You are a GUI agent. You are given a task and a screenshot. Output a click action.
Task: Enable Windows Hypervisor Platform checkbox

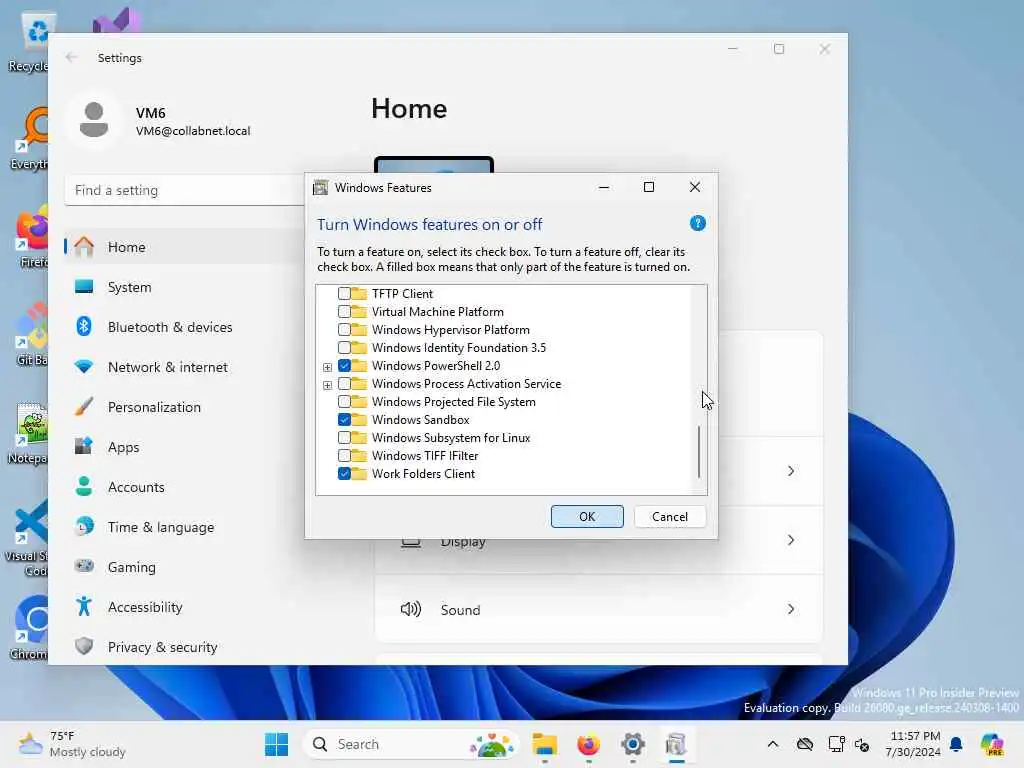pyautogui.click(x=344, y=330)
